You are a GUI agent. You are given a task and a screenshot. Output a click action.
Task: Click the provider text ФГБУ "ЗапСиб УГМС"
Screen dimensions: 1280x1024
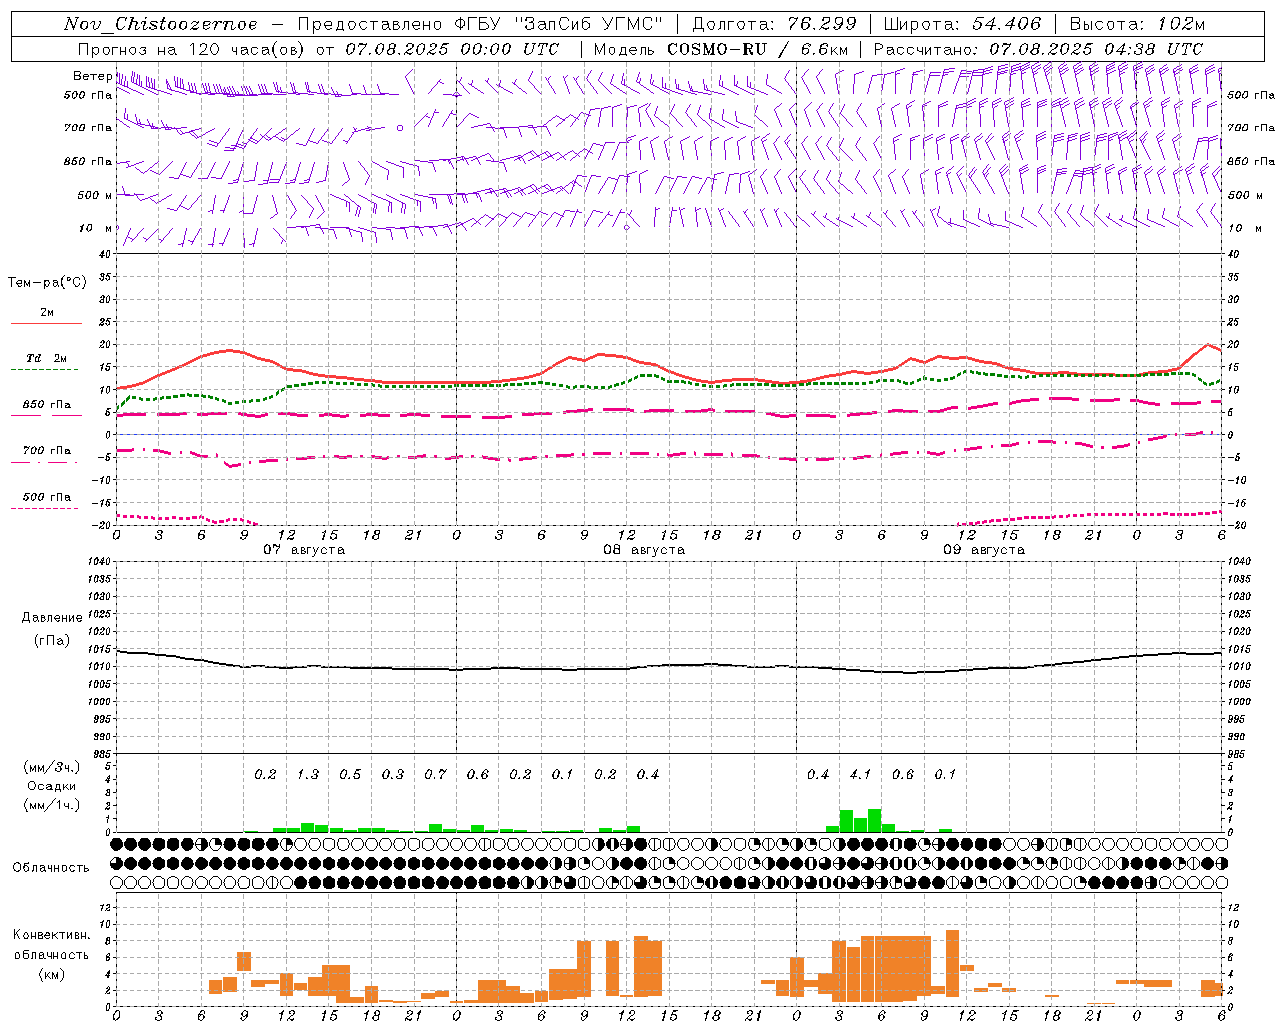[x=559, y=24]
